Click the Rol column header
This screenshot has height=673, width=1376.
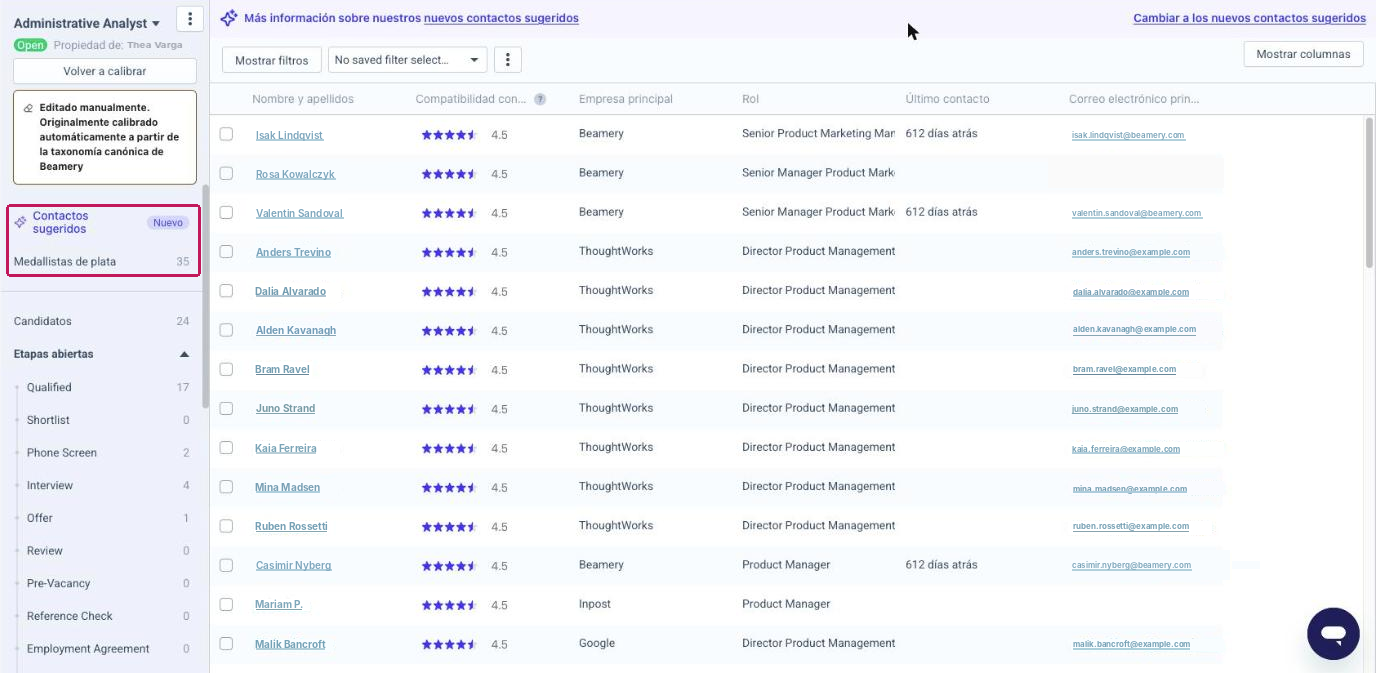click(x=751, y=99)
